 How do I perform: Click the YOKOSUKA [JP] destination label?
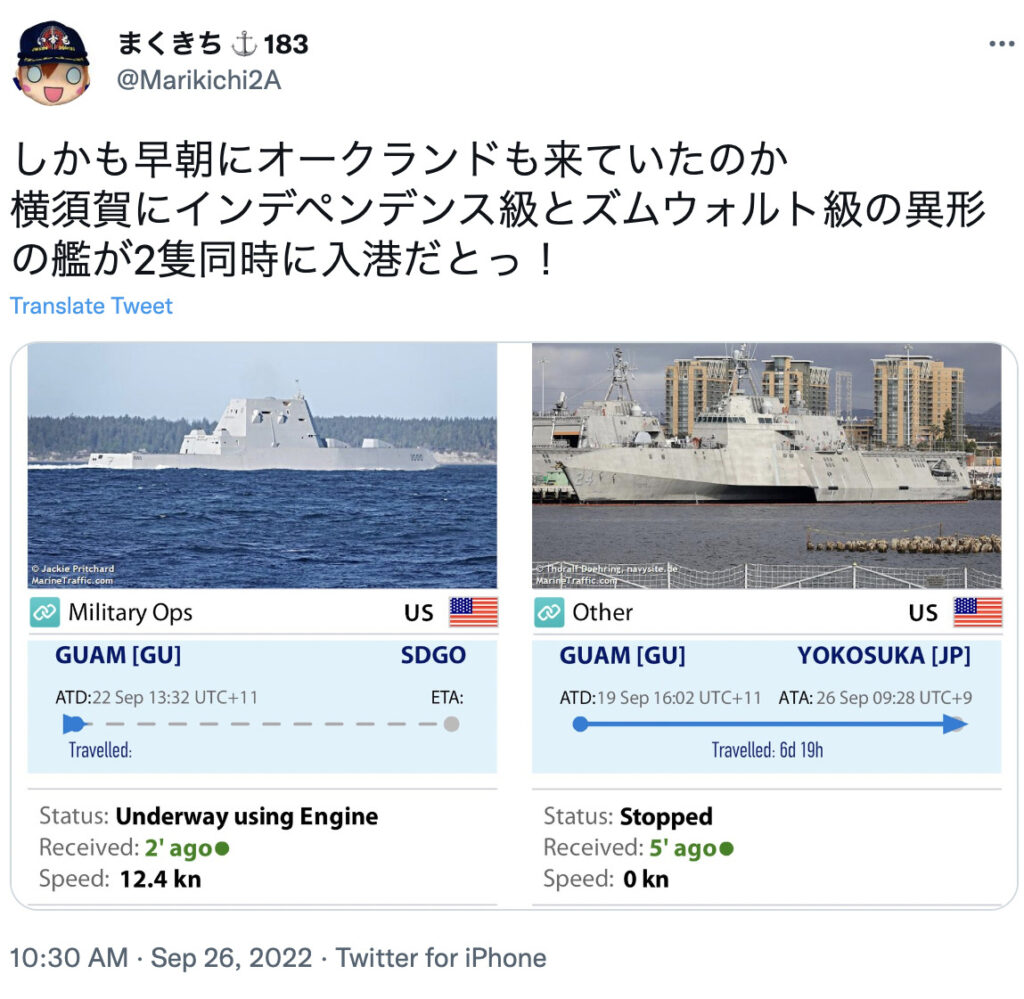pos(884,655)
